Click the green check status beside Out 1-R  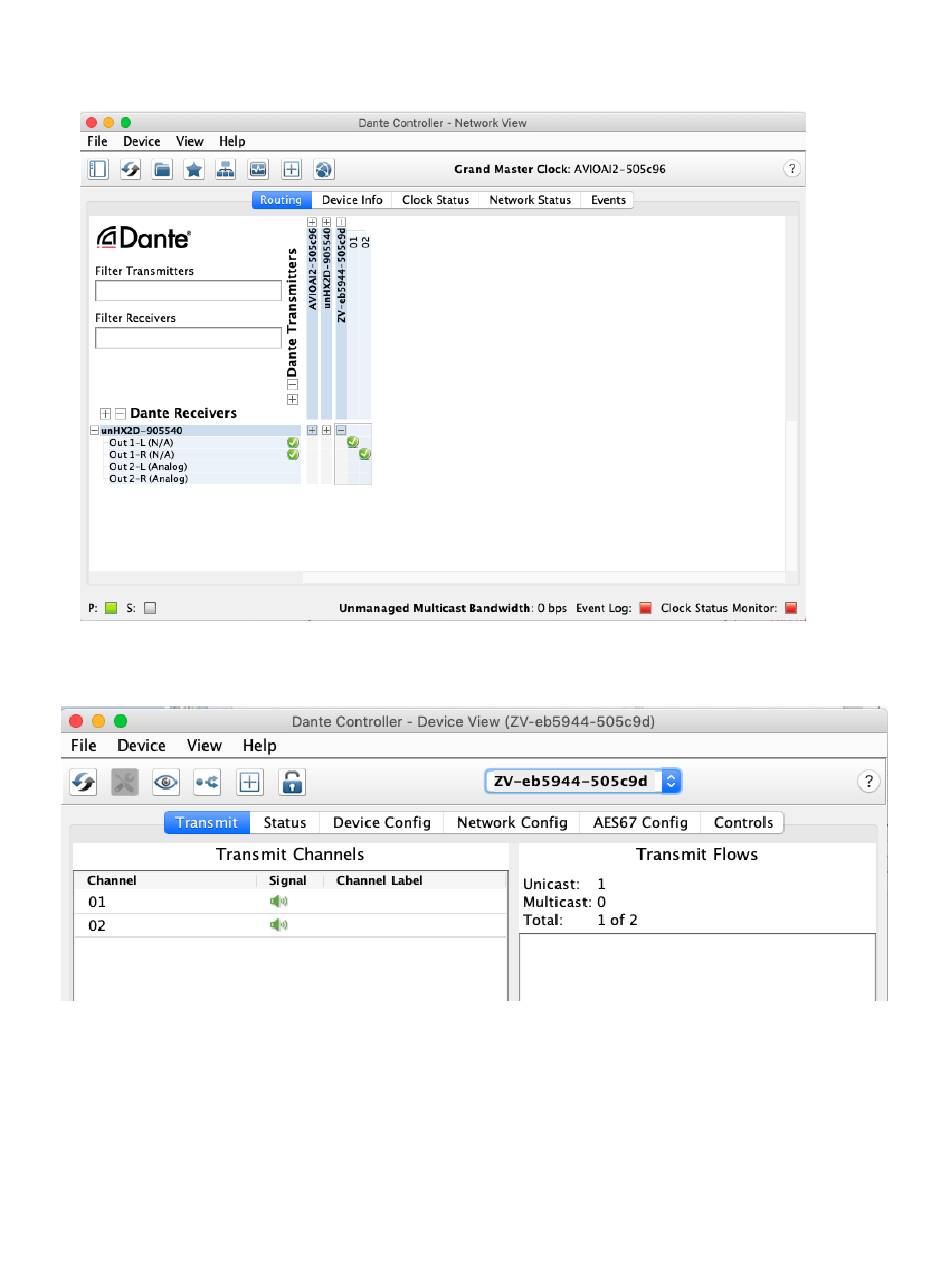(x=293, y=454)
